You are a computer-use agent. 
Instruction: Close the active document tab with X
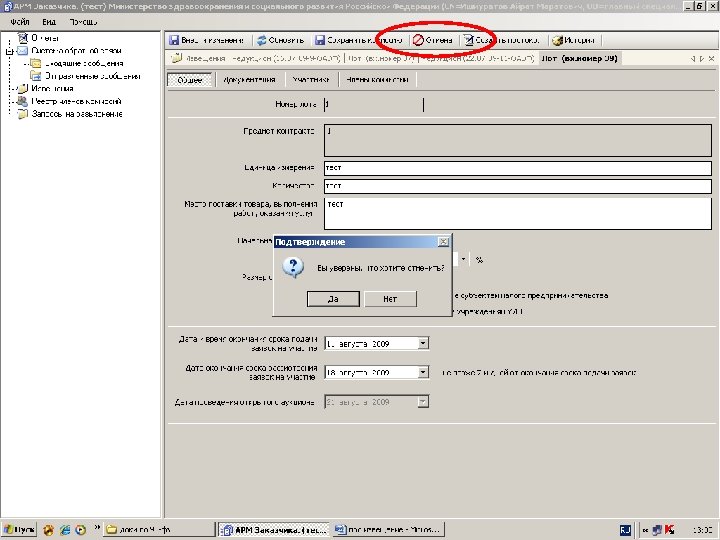pos(711,59)
